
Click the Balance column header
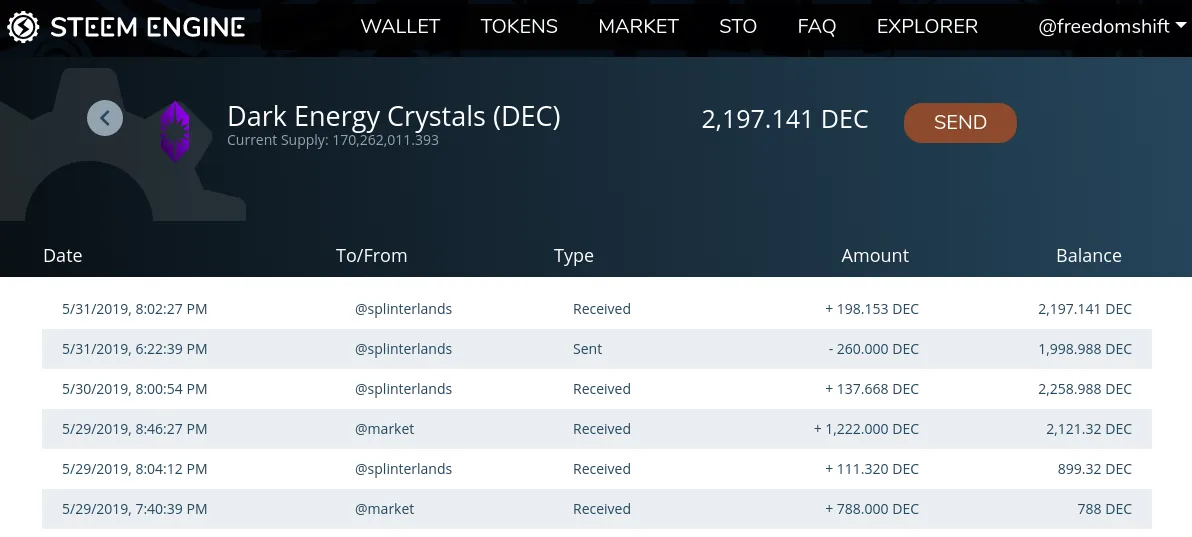coord(1089,256)
